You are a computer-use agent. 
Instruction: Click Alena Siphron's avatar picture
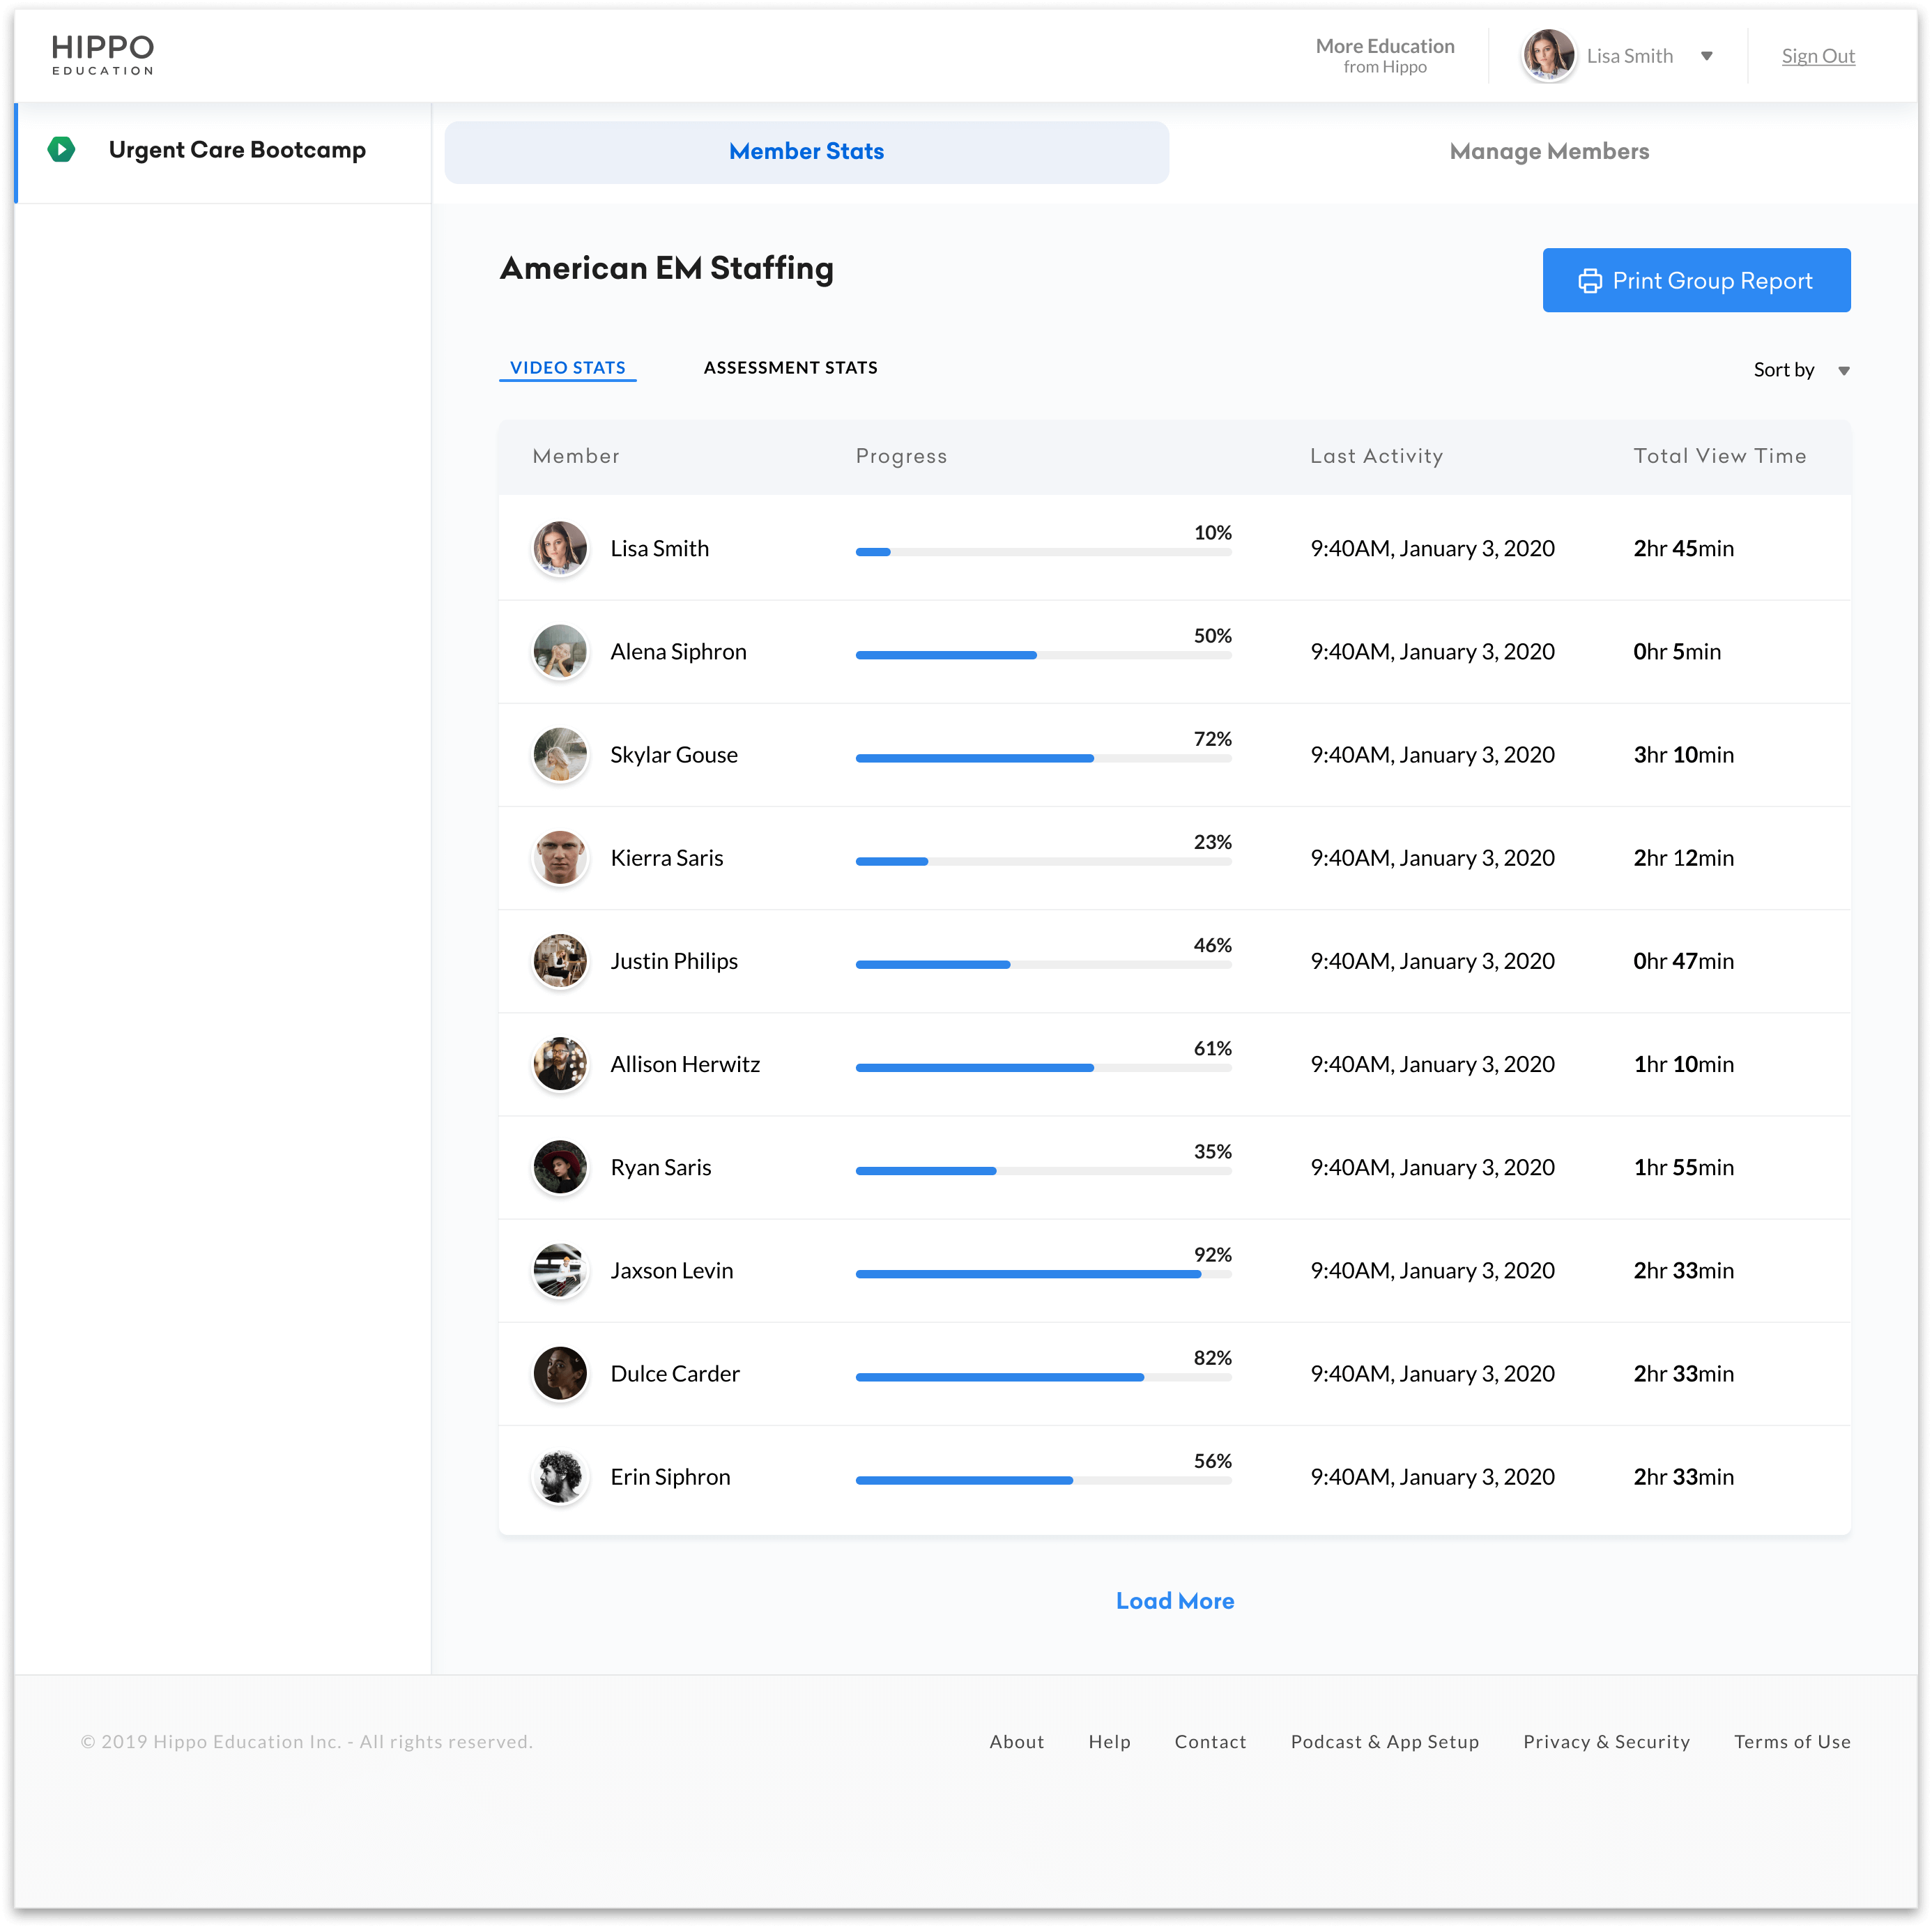pyautogui.click(x=560, y=652)
